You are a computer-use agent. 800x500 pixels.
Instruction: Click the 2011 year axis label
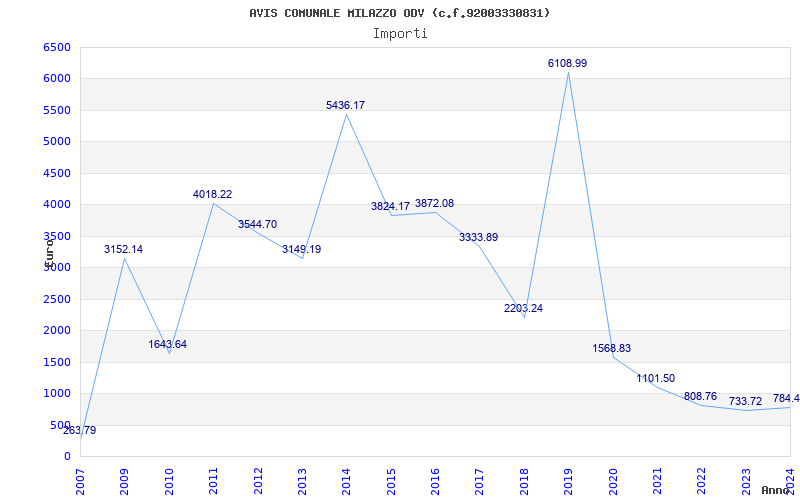214,481
